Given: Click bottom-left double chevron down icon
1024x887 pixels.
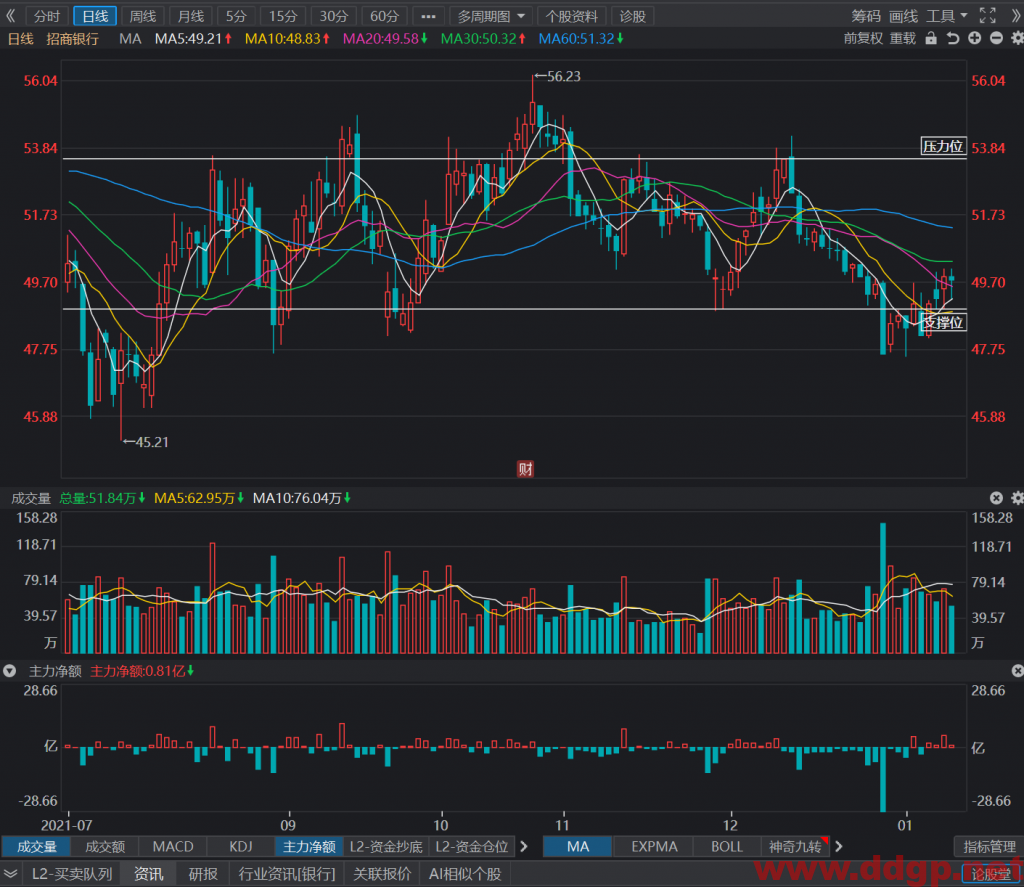Looking at the screenshot, I should (x=10, y=873).
